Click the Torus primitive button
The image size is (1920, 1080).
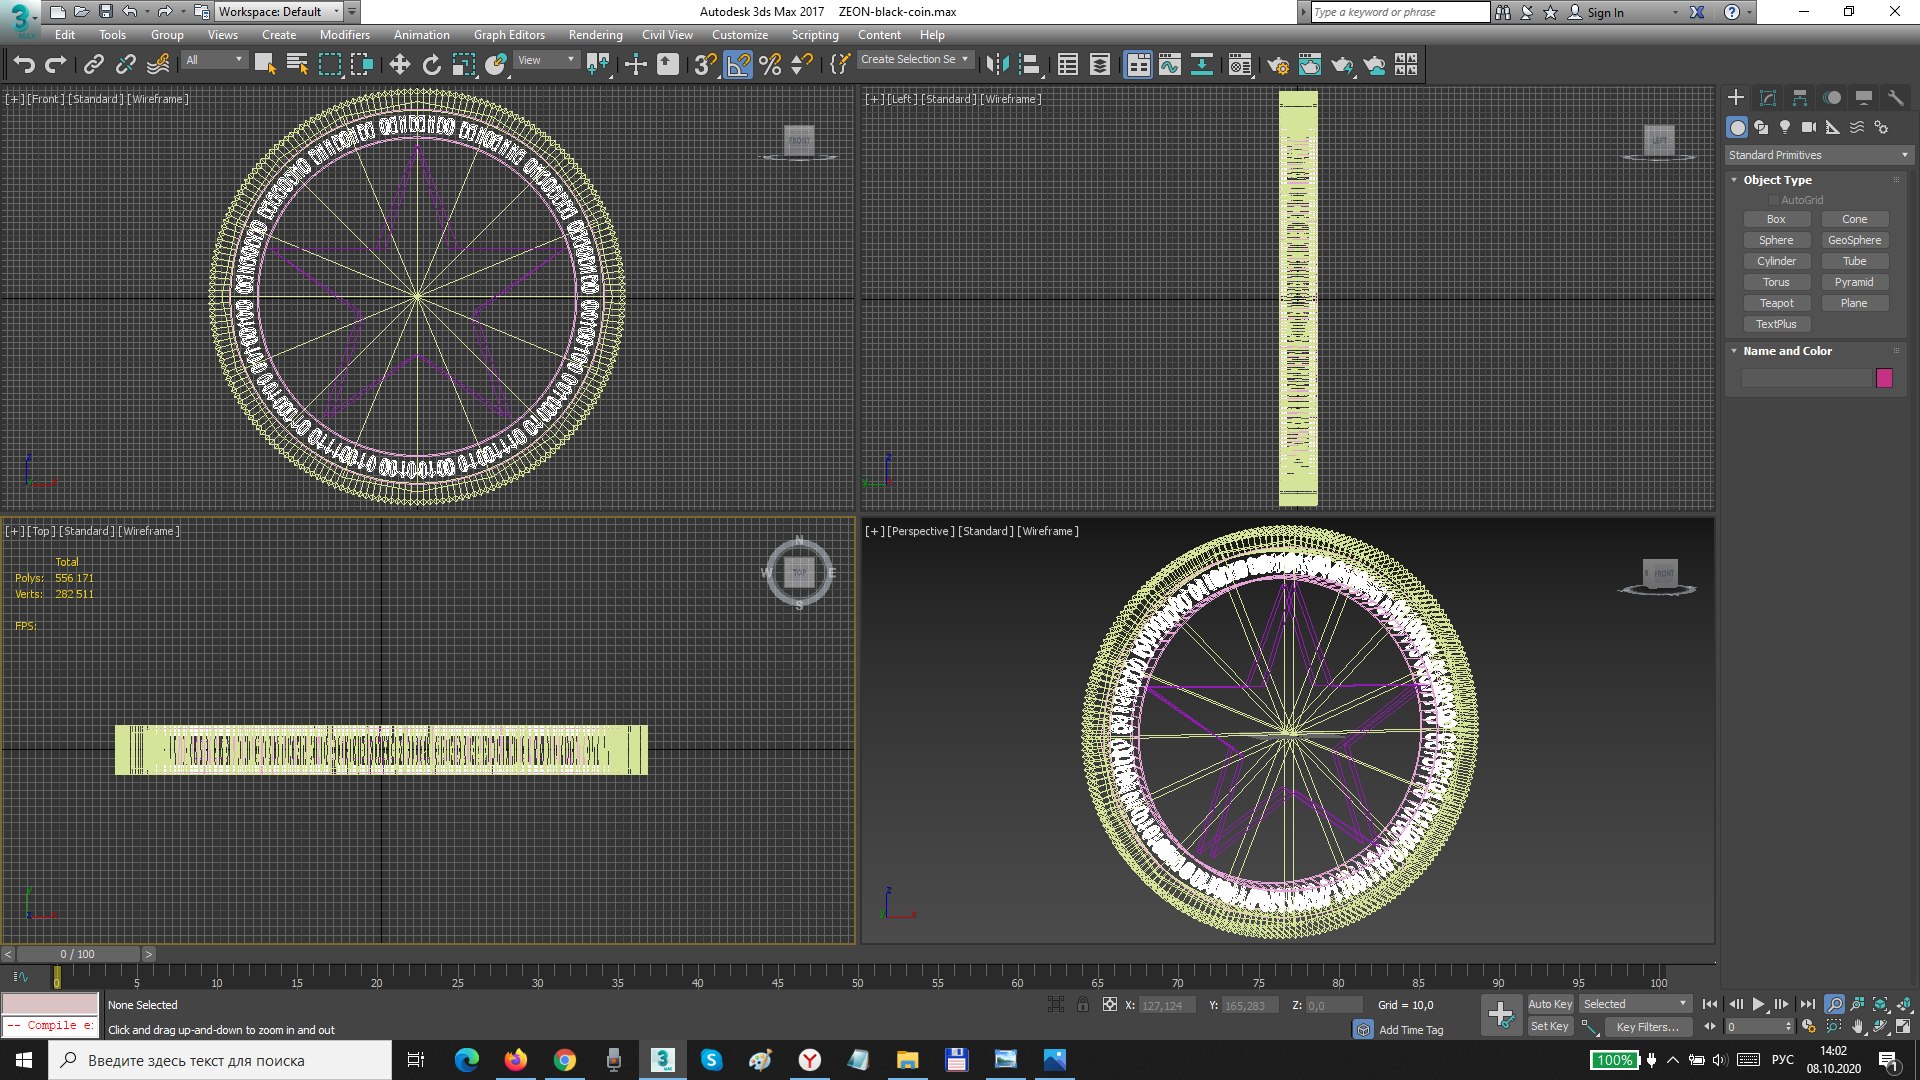(1776, 282)
